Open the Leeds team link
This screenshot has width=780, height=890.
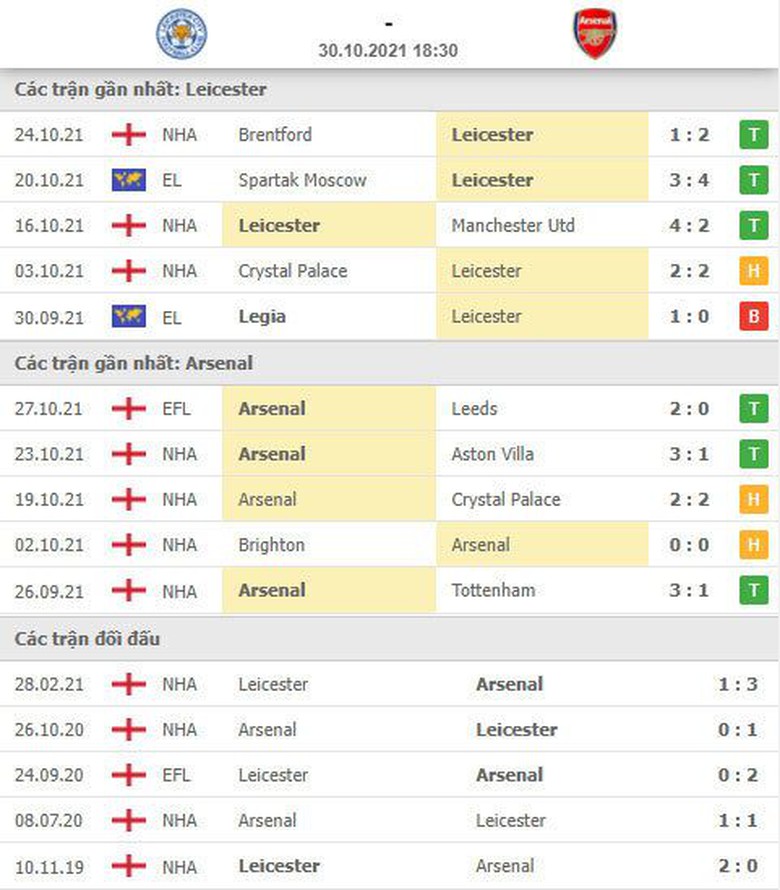474,408
